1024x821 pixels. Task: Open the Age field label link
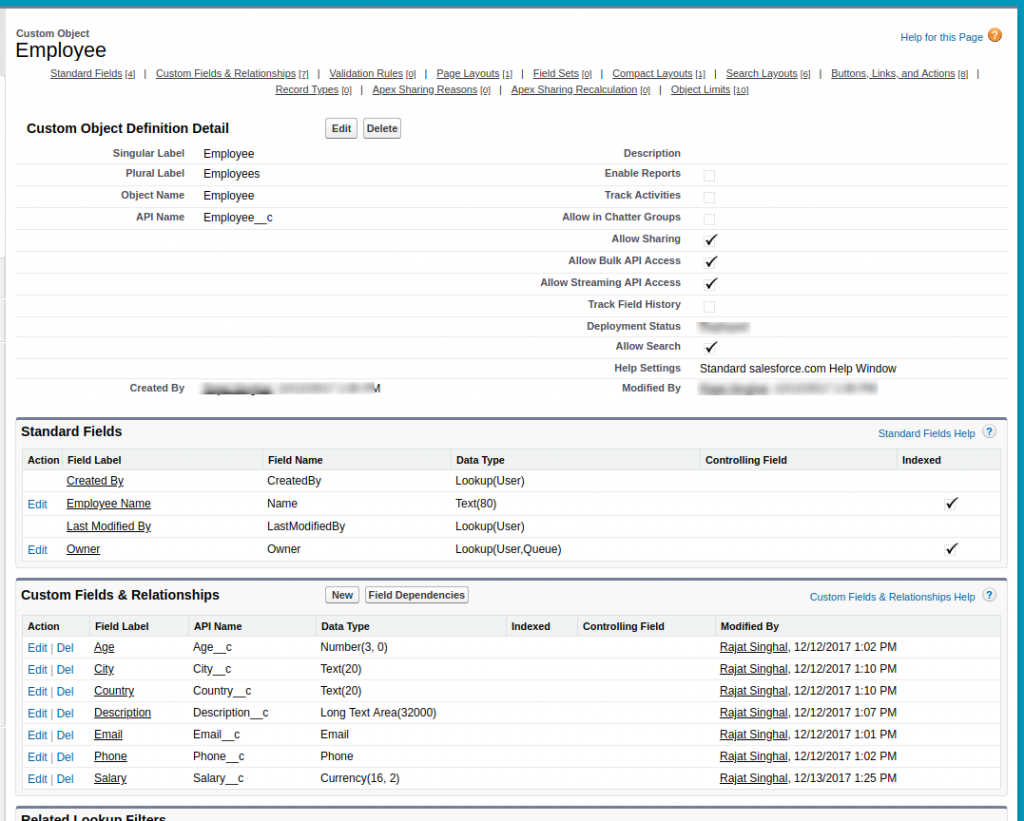pos(104,647)
